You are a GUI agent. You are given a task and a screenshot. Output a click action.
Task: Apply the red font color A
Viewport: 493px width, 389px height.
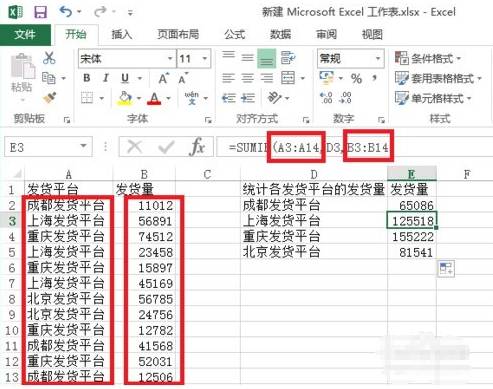154,98
